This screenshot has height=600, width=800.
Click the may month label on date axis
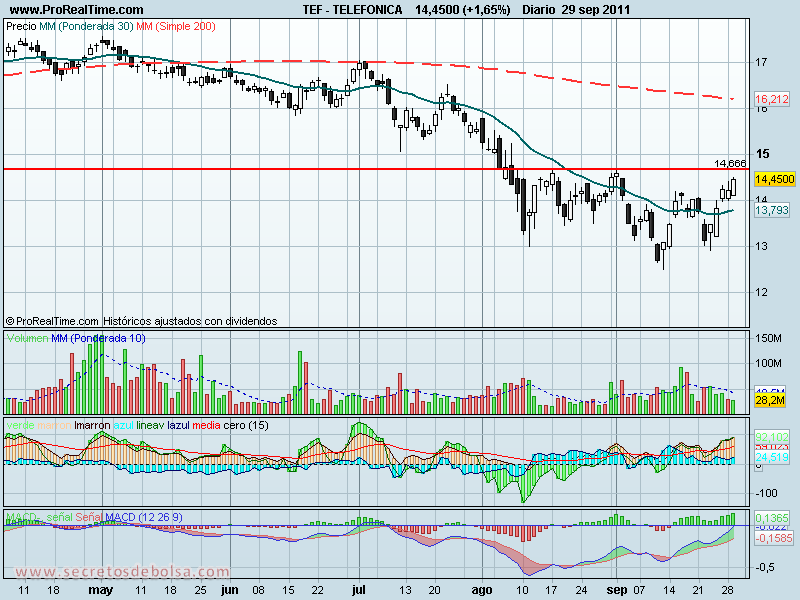coord(101,590)
